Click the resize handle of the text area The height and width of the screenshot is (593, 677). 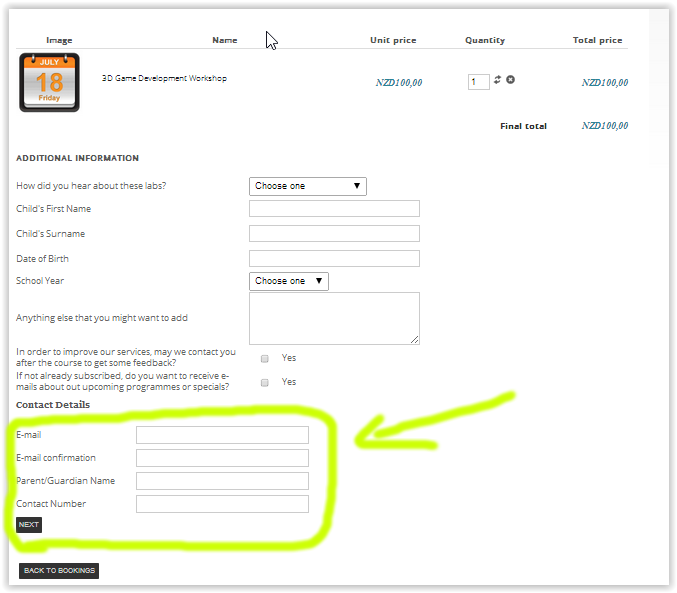point(414,340)
